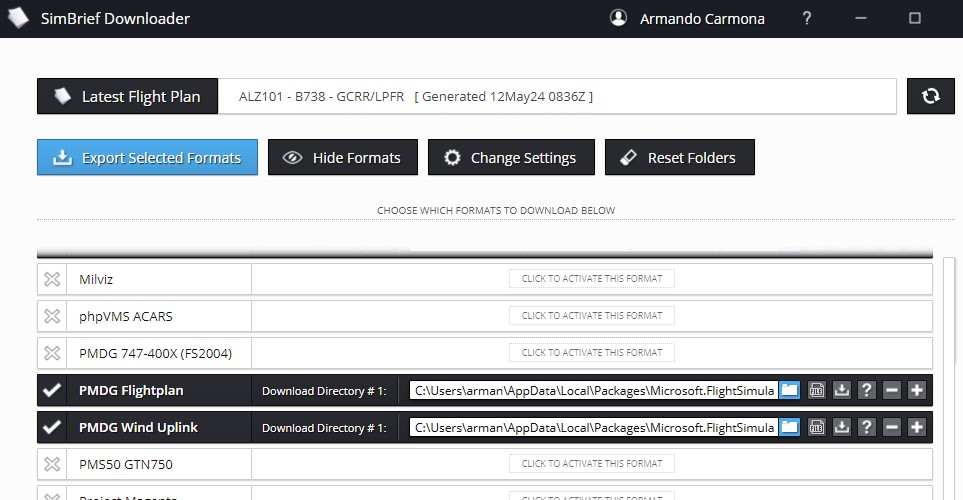Click the SimBrief logo in the title bar

(18, 18)
